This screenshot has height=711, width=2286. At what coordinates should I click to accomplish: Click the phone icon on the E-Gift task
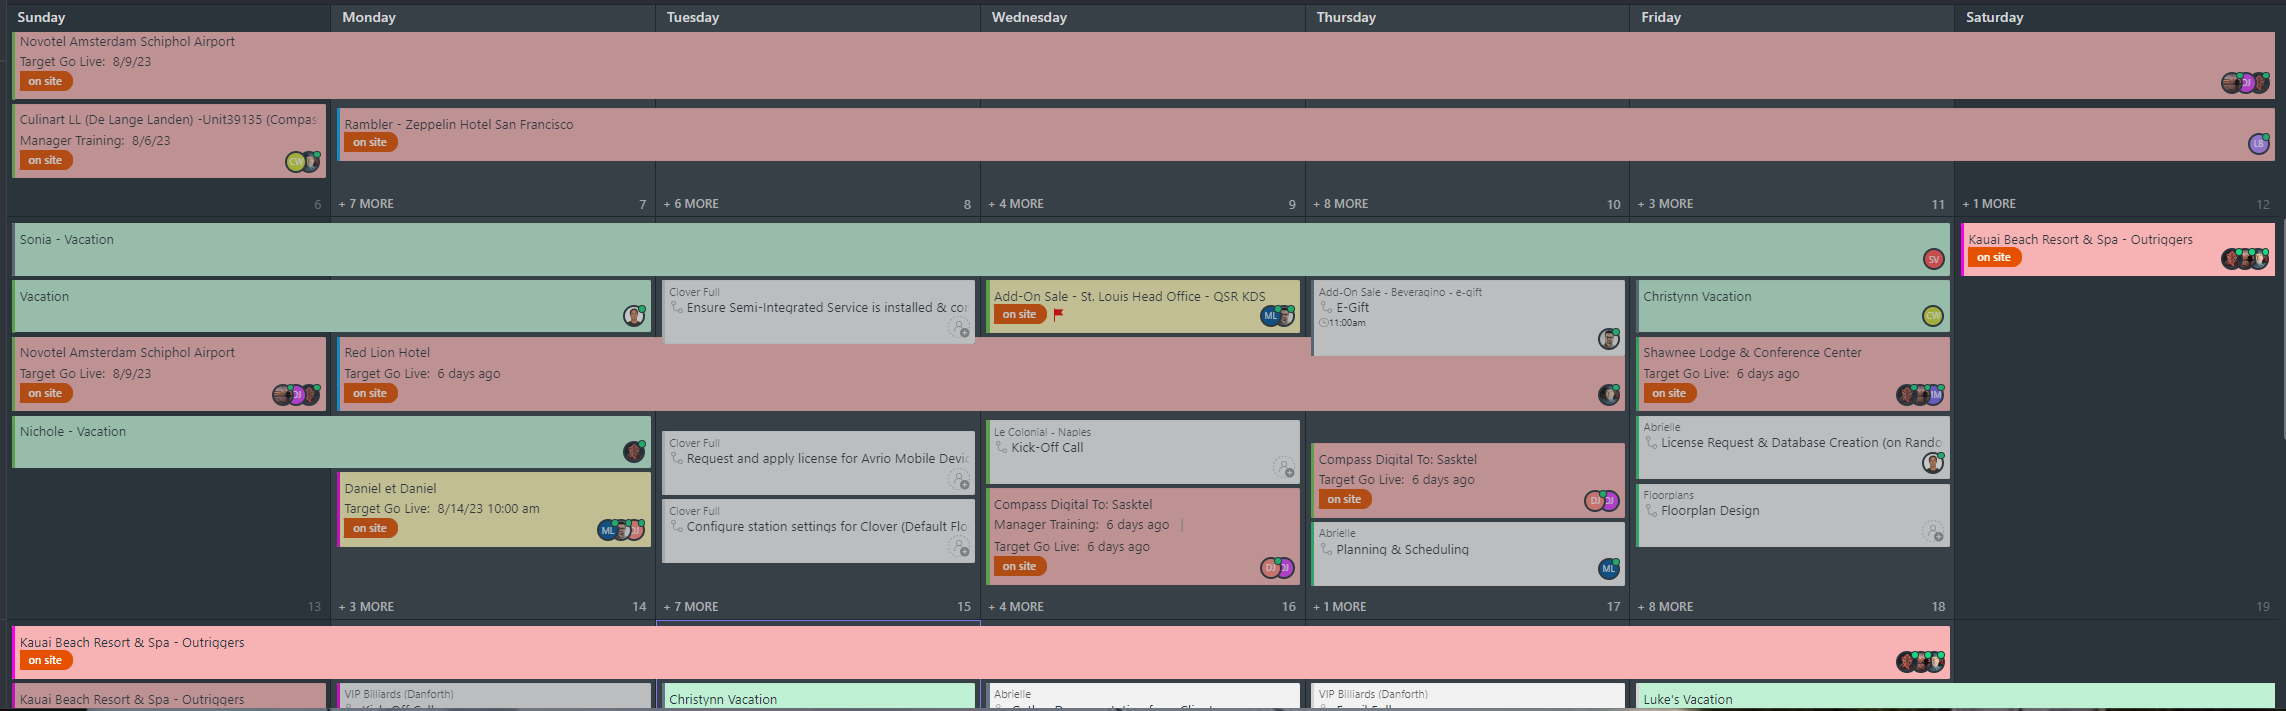[x=1326, y=308]
